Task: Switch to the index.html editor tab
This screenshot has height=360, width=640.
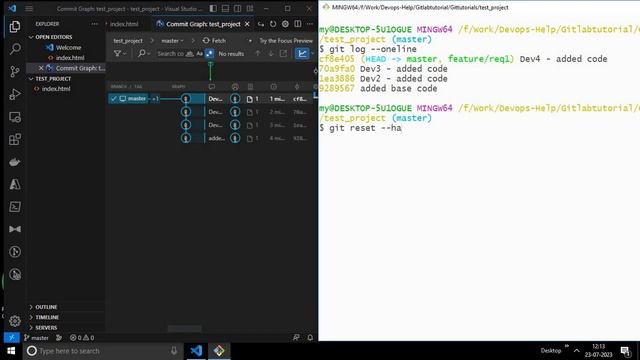Action: [124, 24]
